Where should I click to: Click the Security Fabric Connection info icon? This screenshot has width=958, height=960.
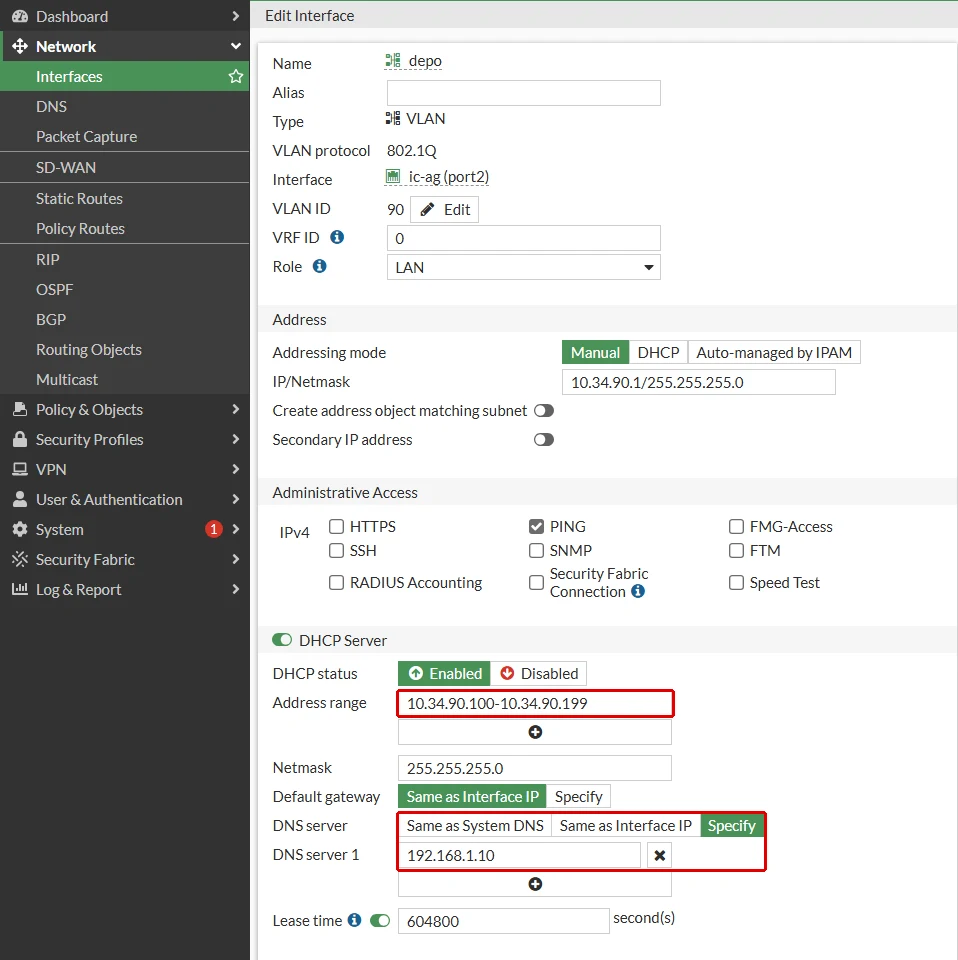tap(638, 591)
